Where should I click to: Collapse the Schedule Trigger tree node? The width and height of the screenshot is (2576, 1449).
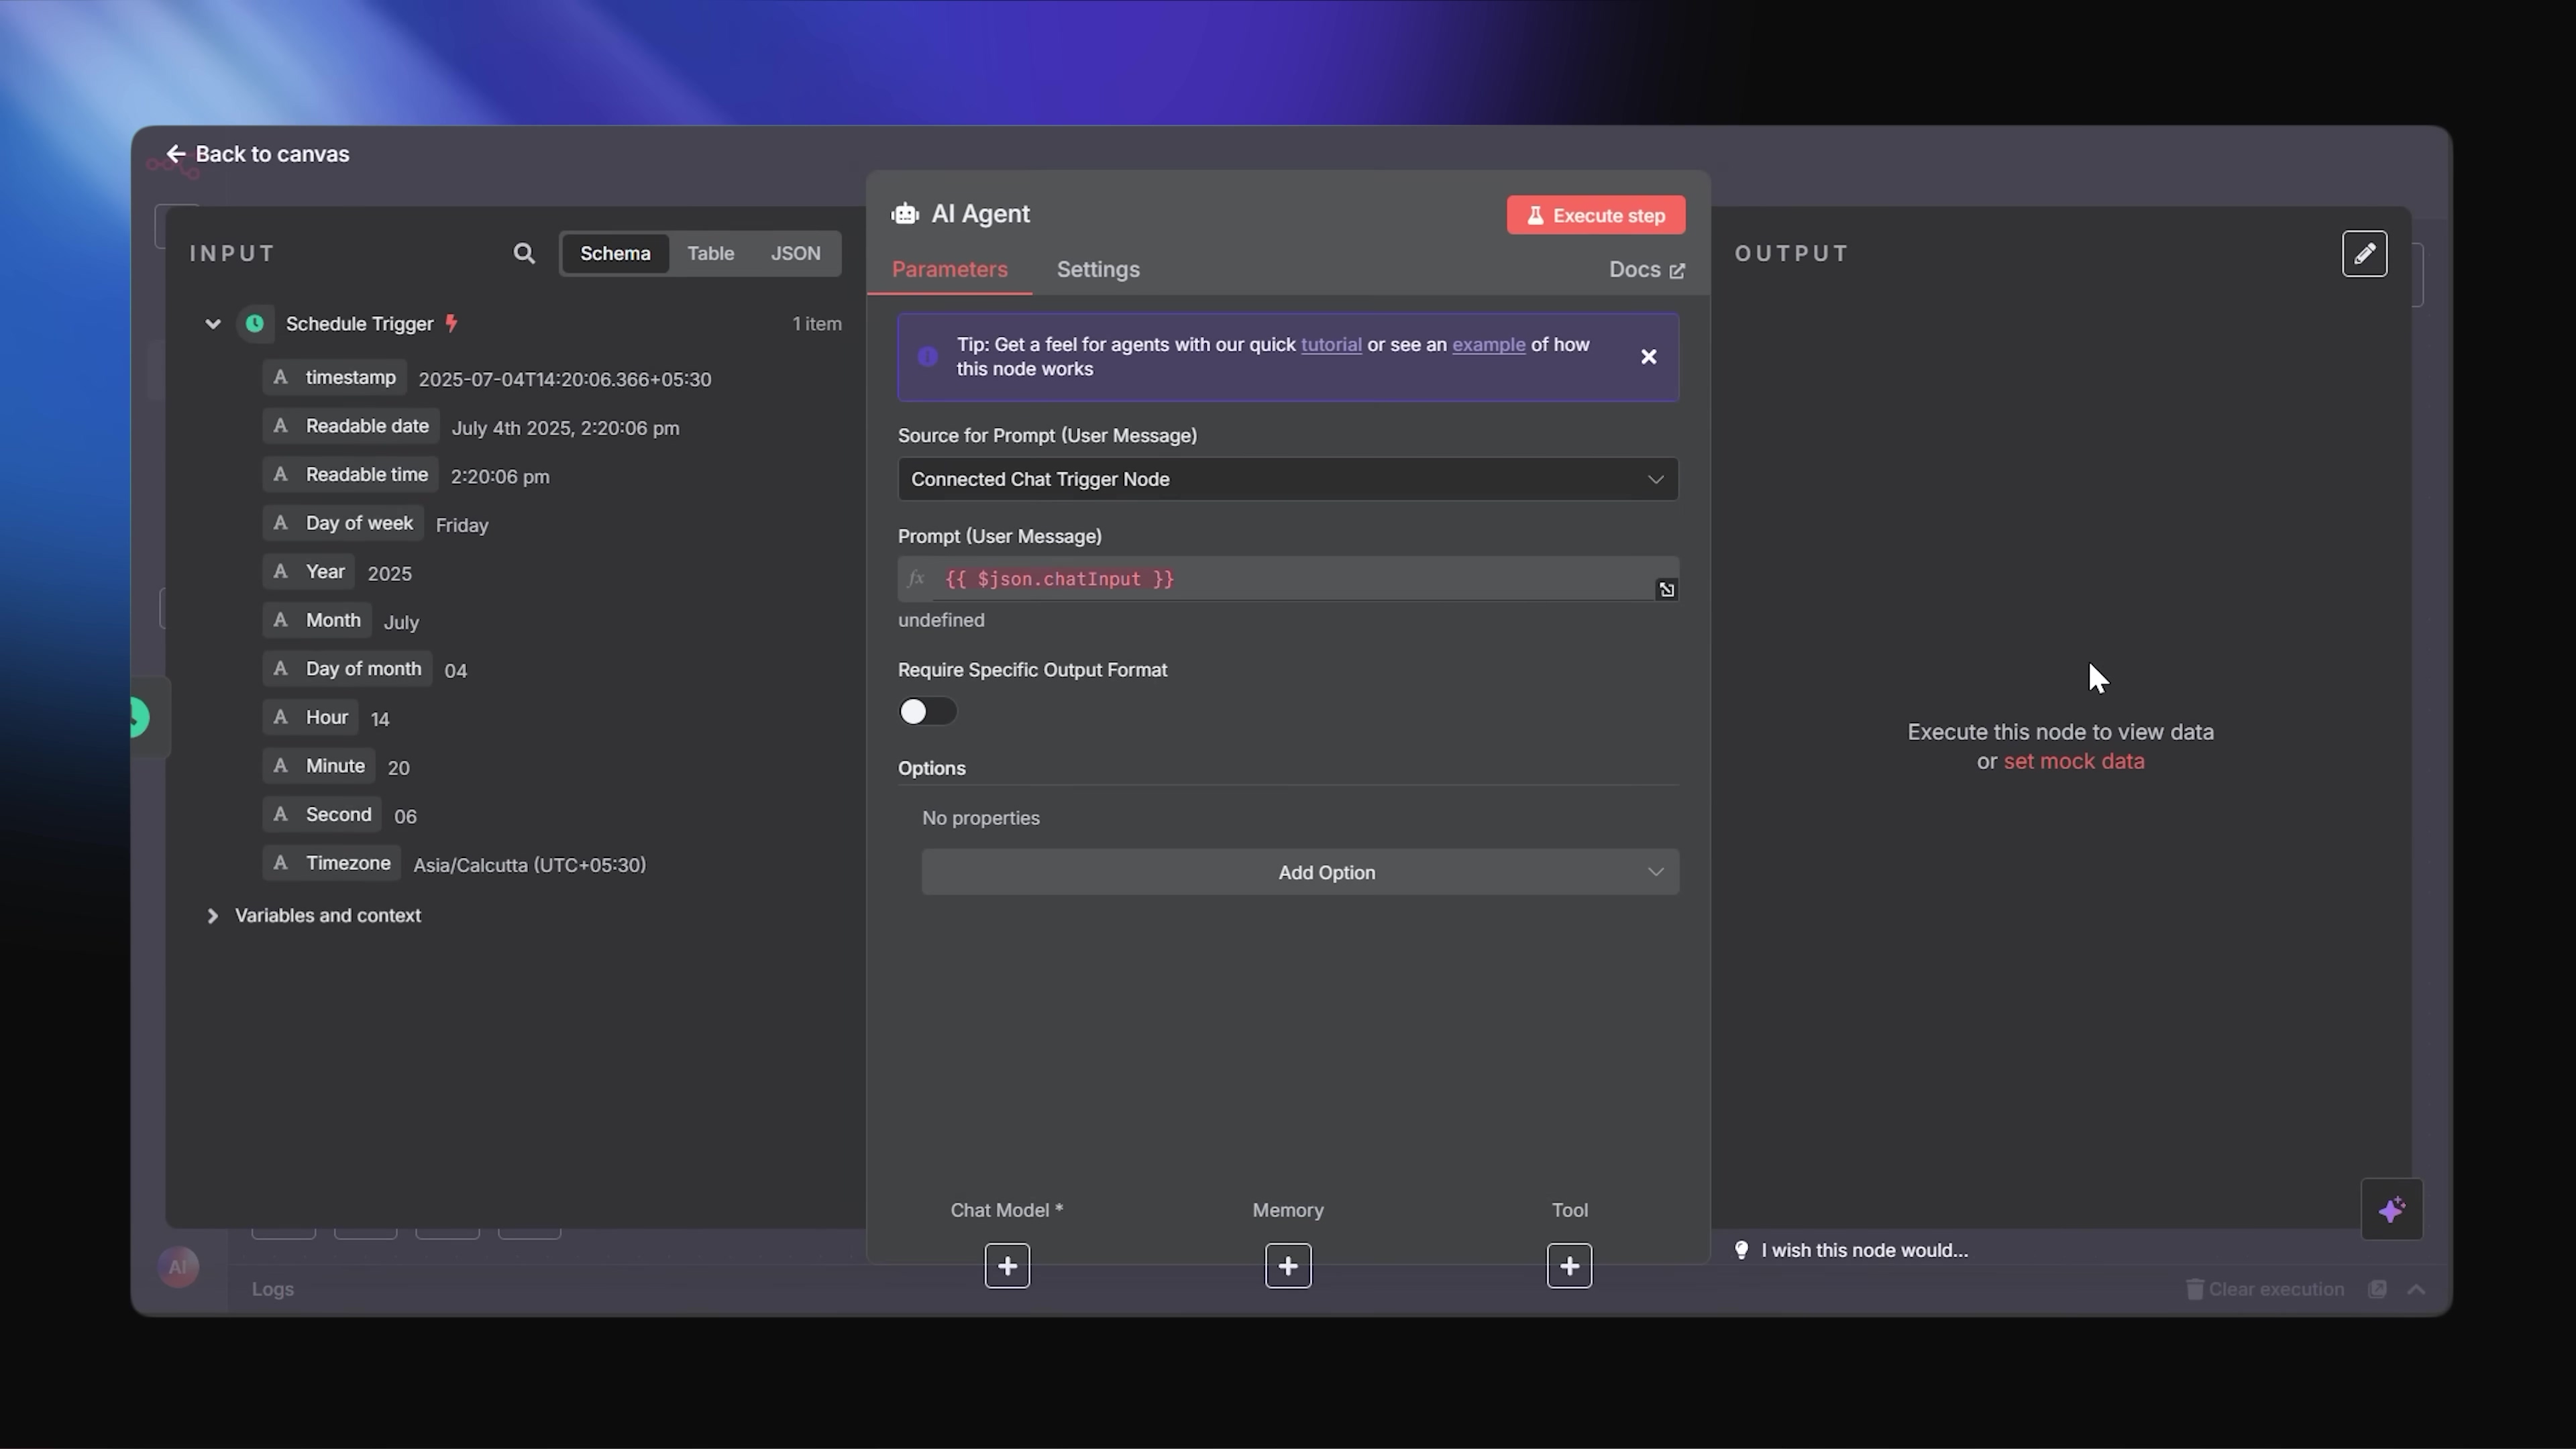(212, 324)
